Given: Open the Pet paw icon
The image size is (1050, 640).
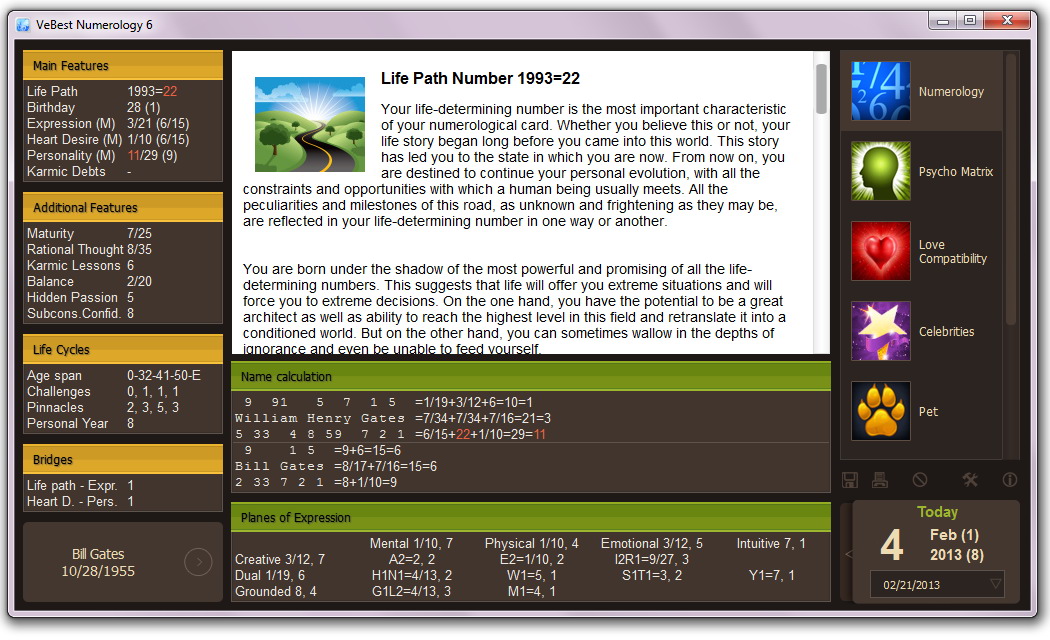Looking at the screenshot, I should click(881, 411).
